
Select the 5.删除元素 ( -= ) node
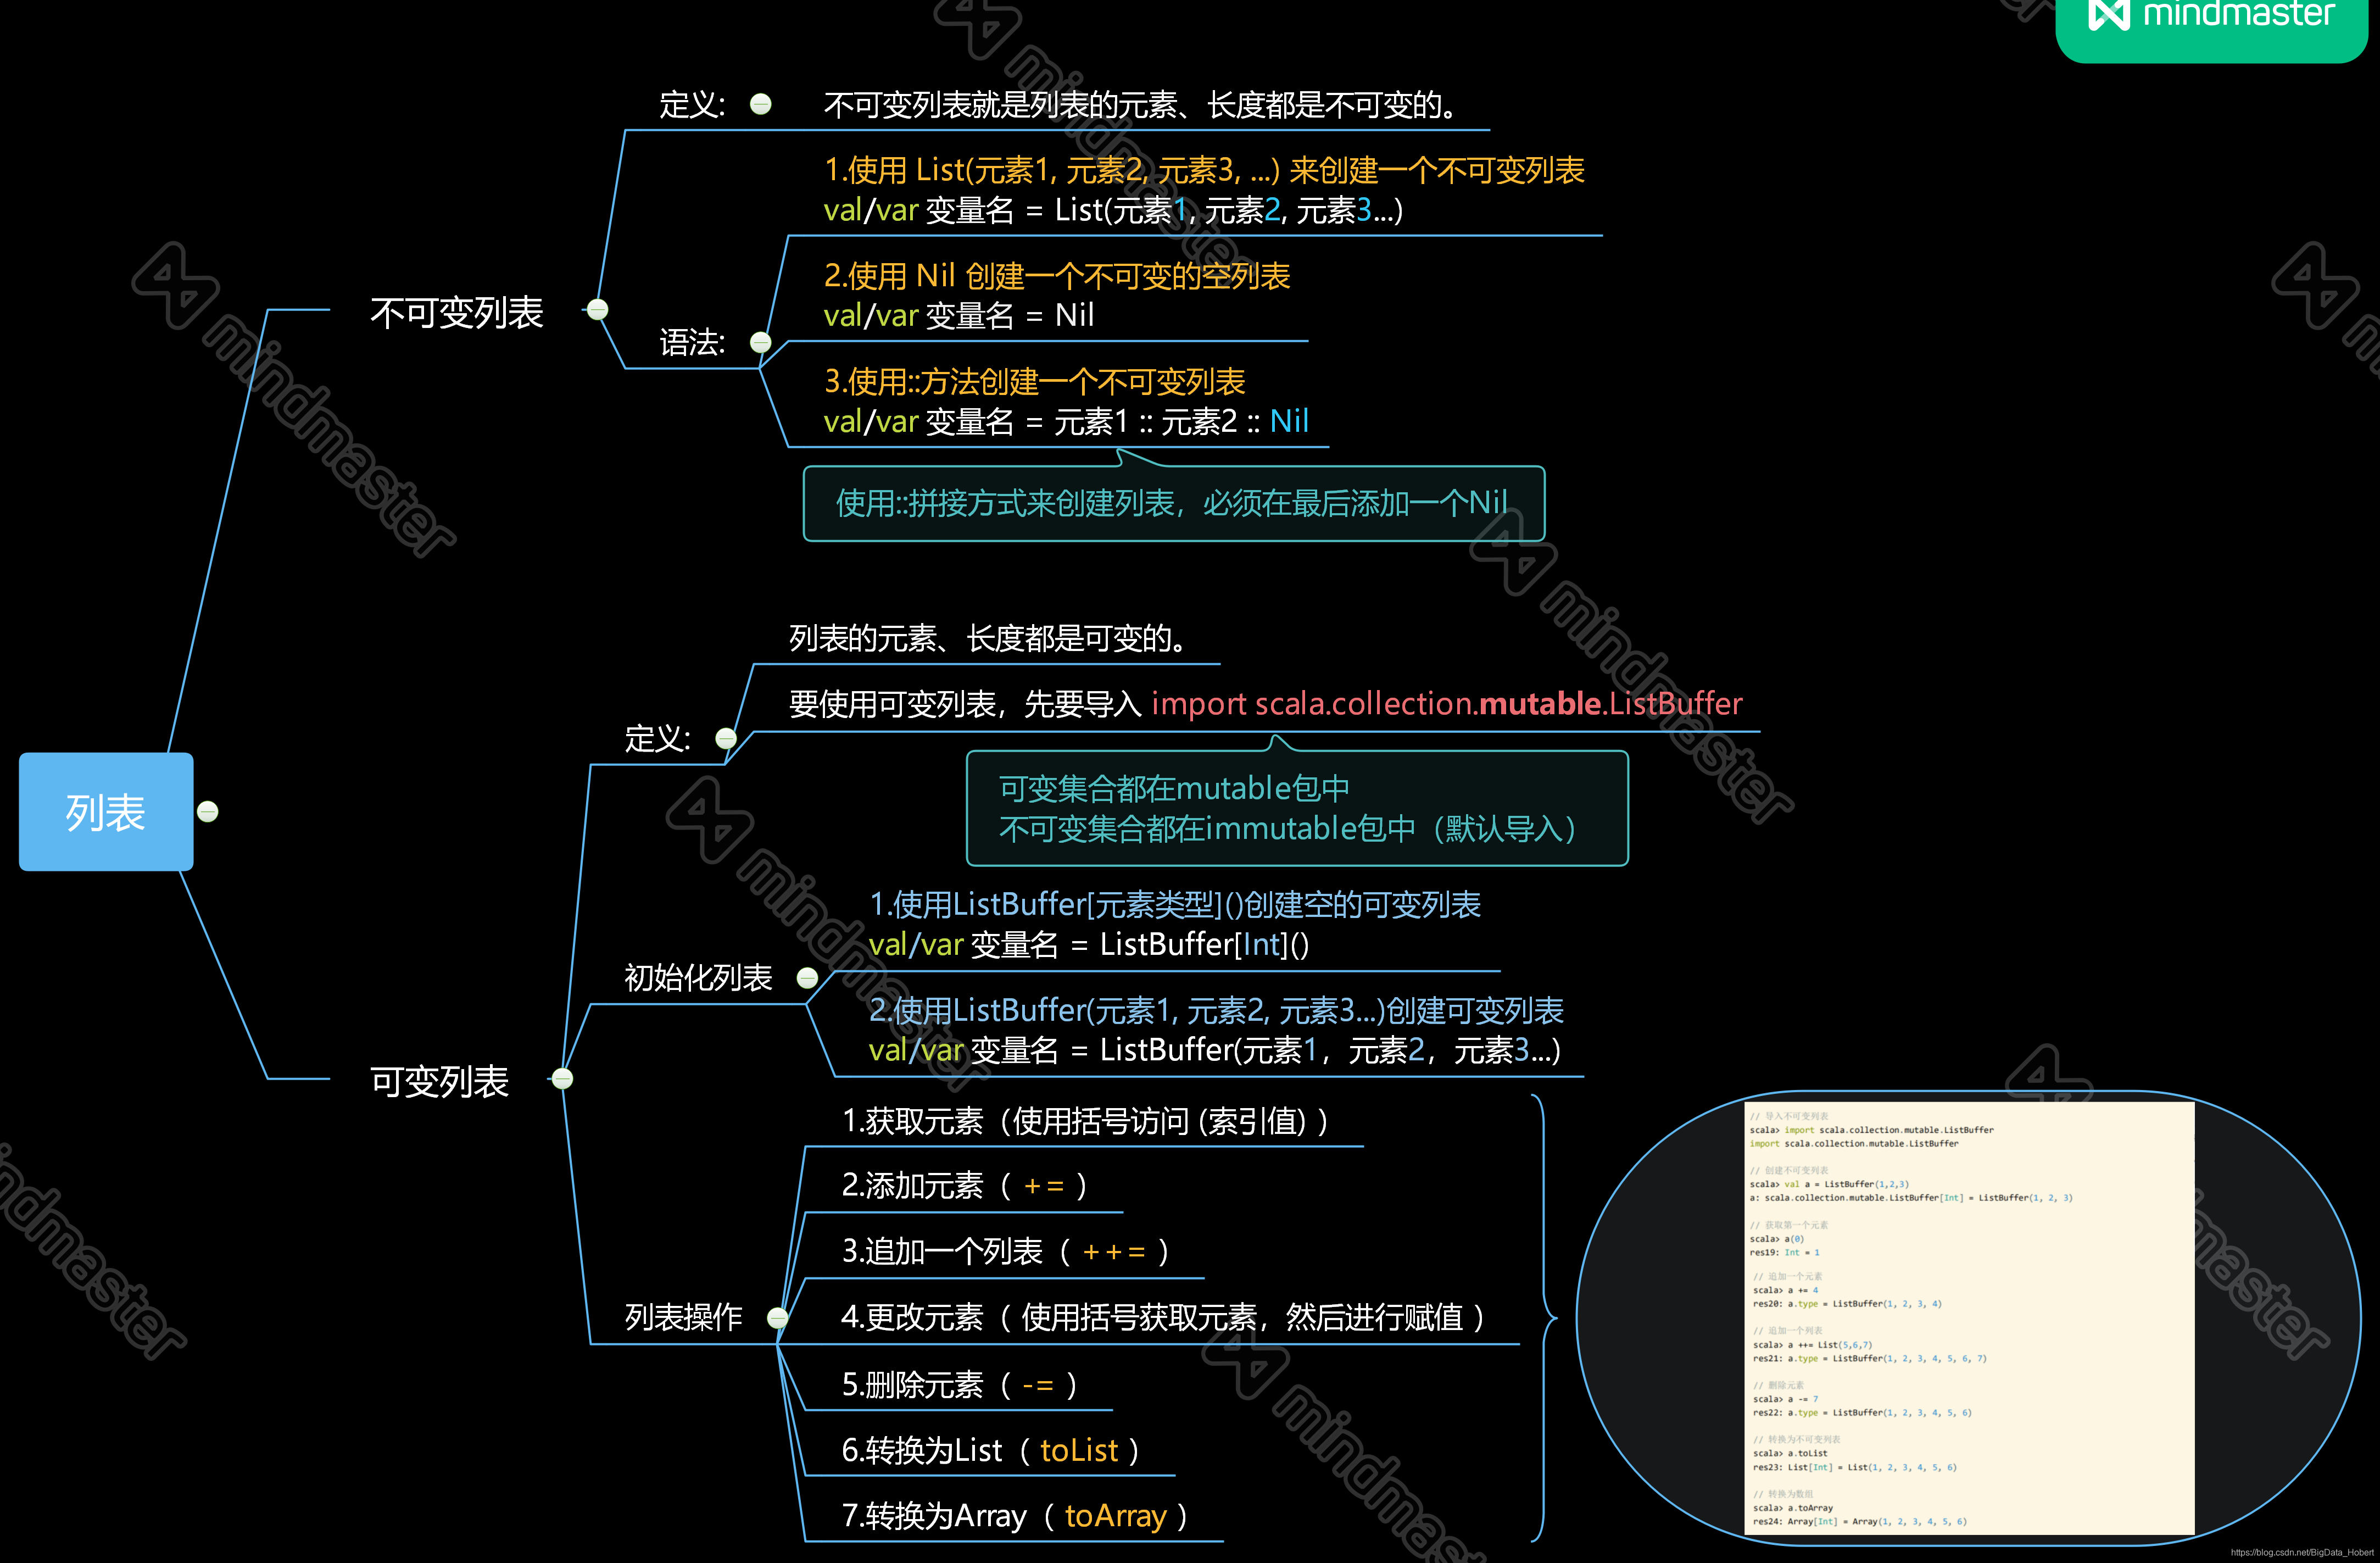point(959,1385)
